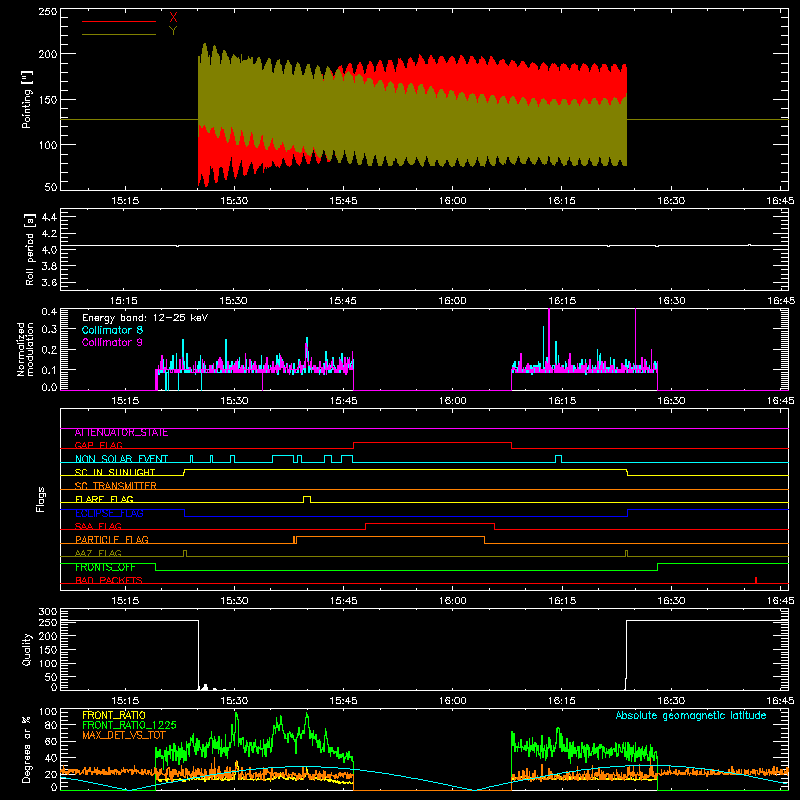
Task: Select the AAZ_FLAG label
Action: pyautogui.click(x=98, y=554)
